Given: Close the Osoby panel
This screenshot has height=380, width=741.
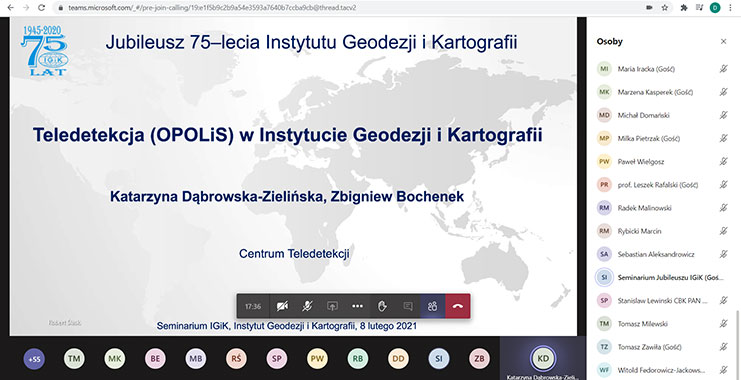Looking at the screenshot, I should pyautogui.click(x=723, y=42).
